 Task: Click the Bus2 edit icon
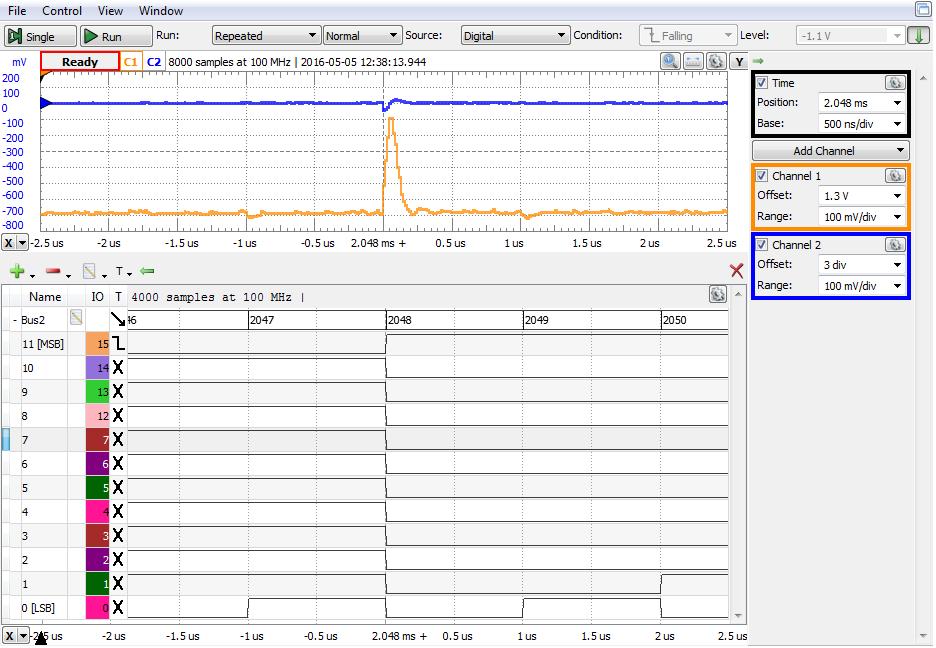[76, 318]
